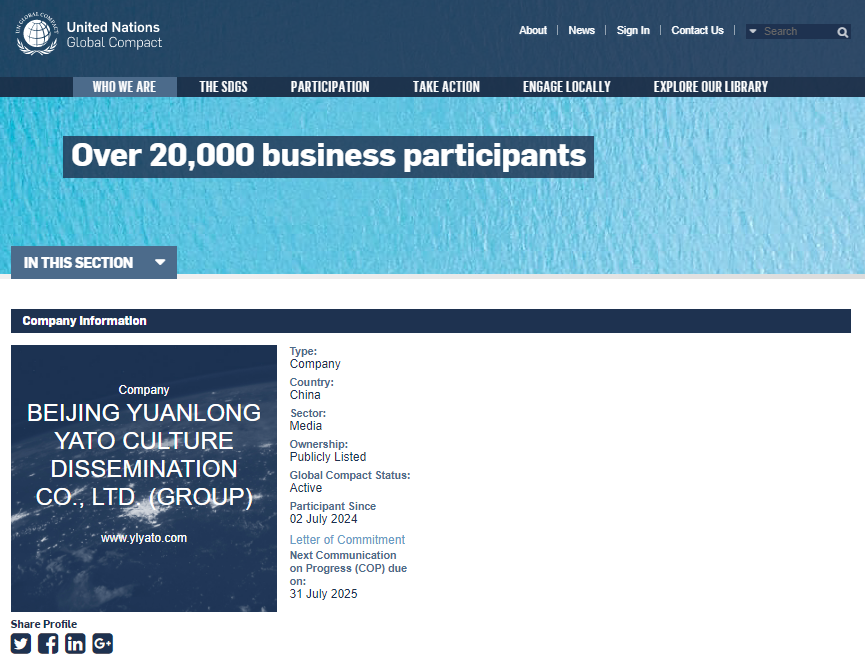Open the Letter of Commitment link

(347, 540)
